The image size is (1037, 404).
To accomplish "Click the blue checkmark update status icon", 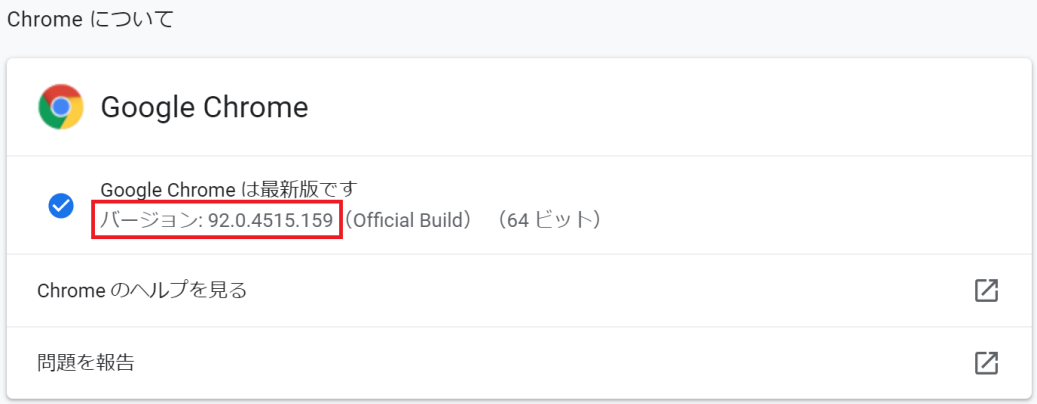I will point(61,205).
